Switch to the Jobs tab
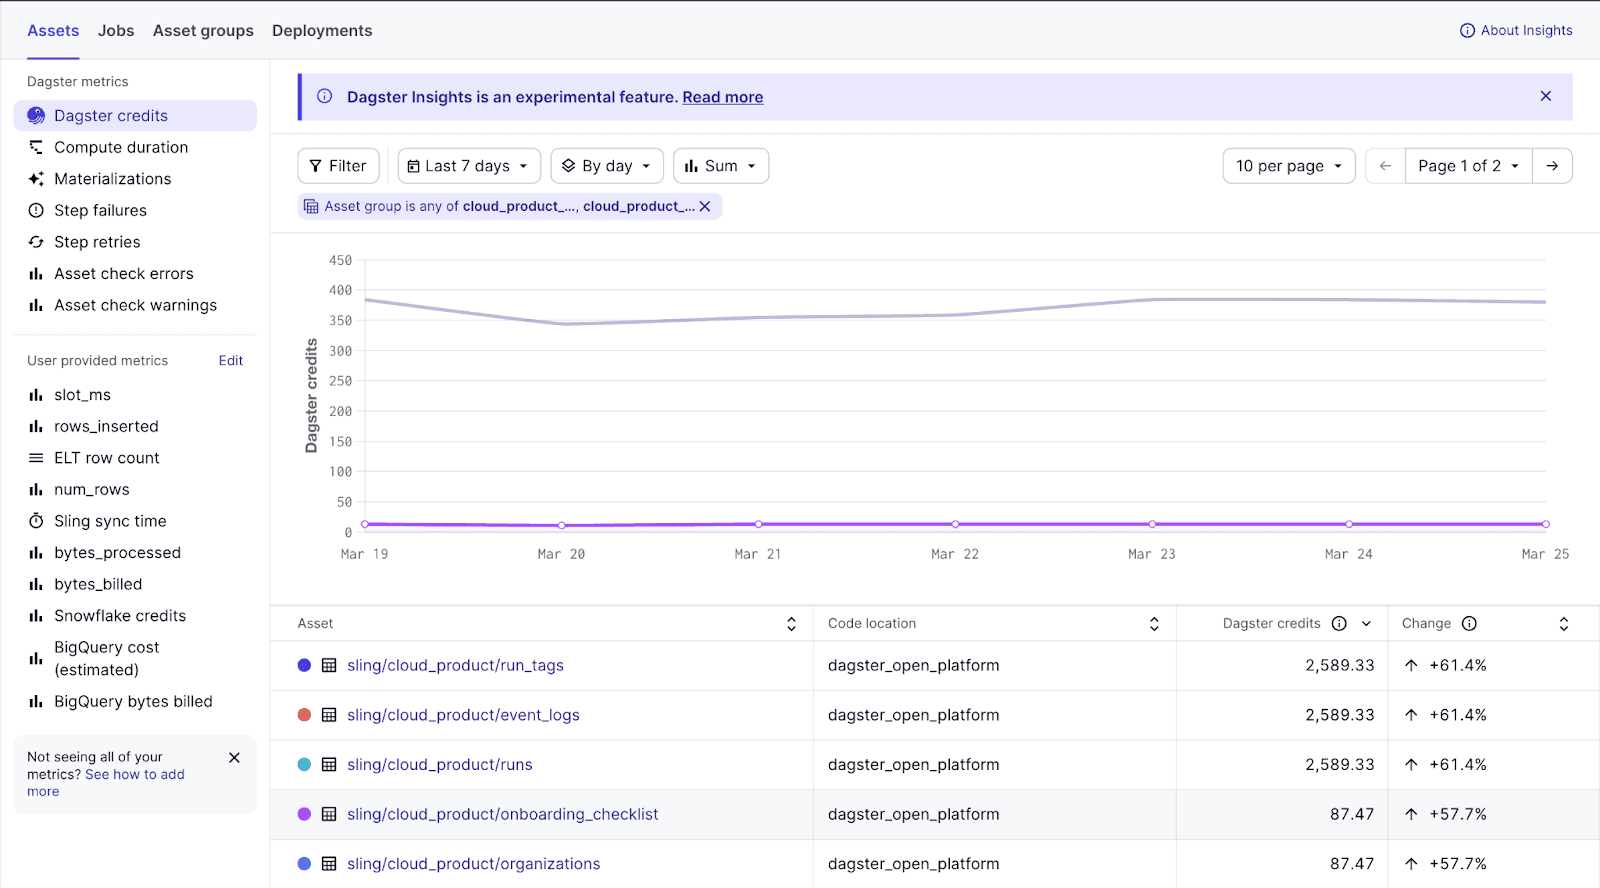 tap(116, 30)
